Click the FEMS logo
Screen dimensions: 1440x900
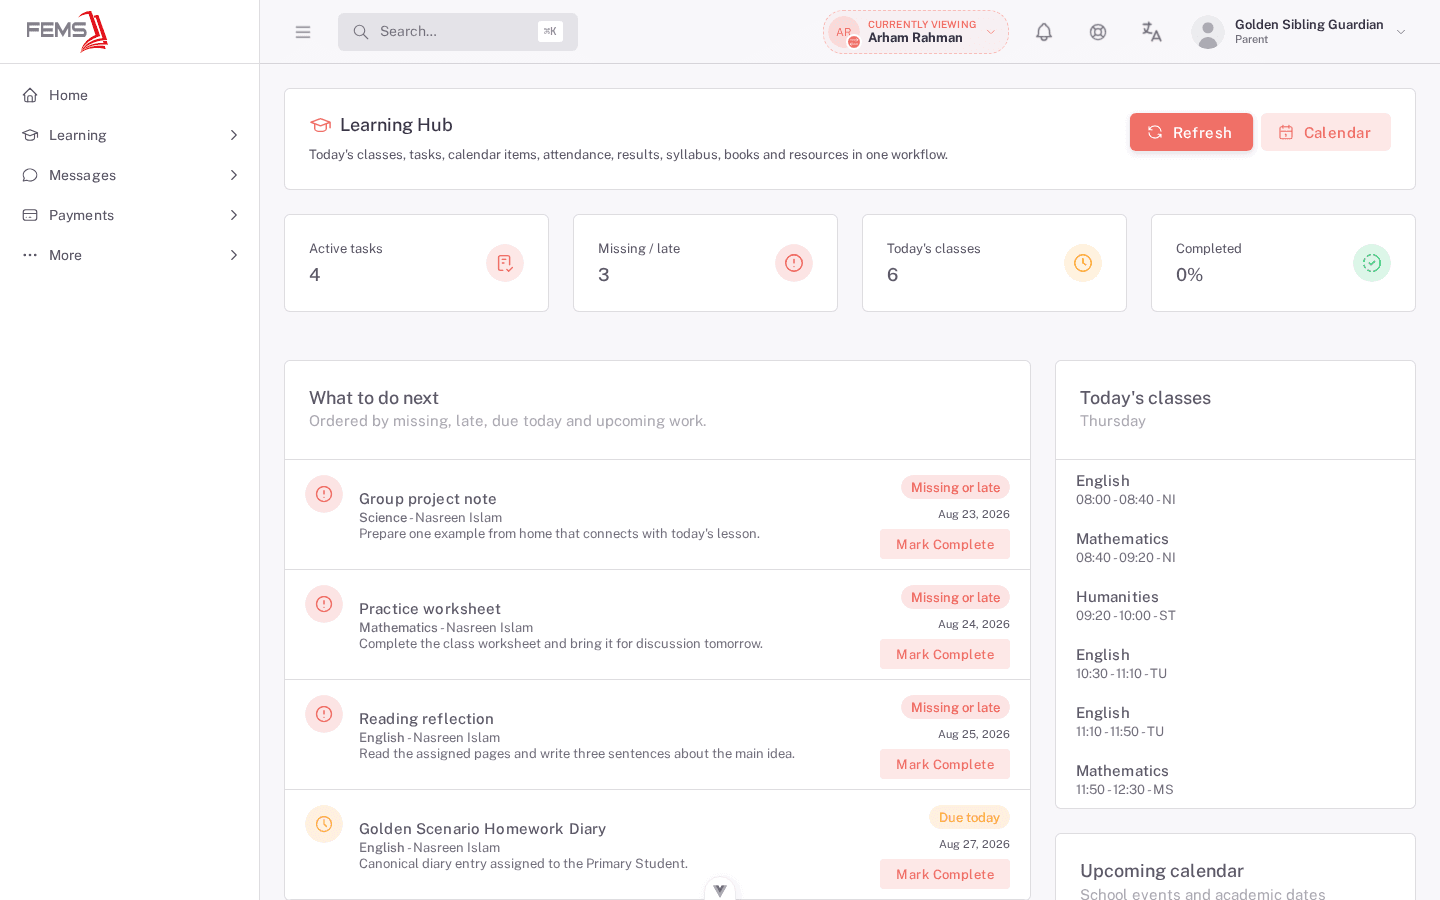[x=67, y=31]
